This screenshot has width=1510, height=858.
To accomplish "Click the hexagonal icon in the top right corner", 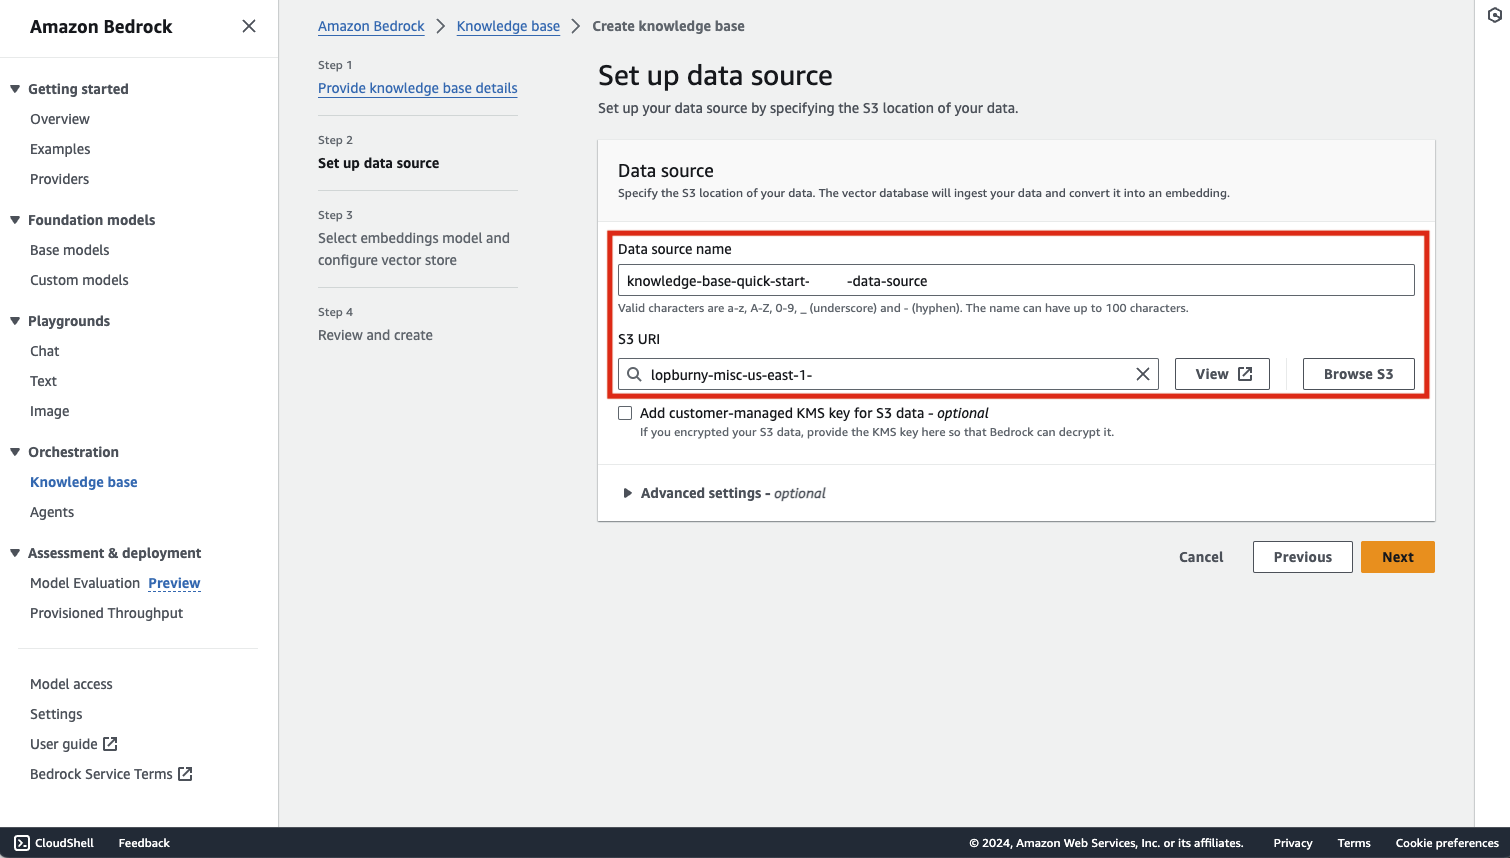I will point(1494,15).
